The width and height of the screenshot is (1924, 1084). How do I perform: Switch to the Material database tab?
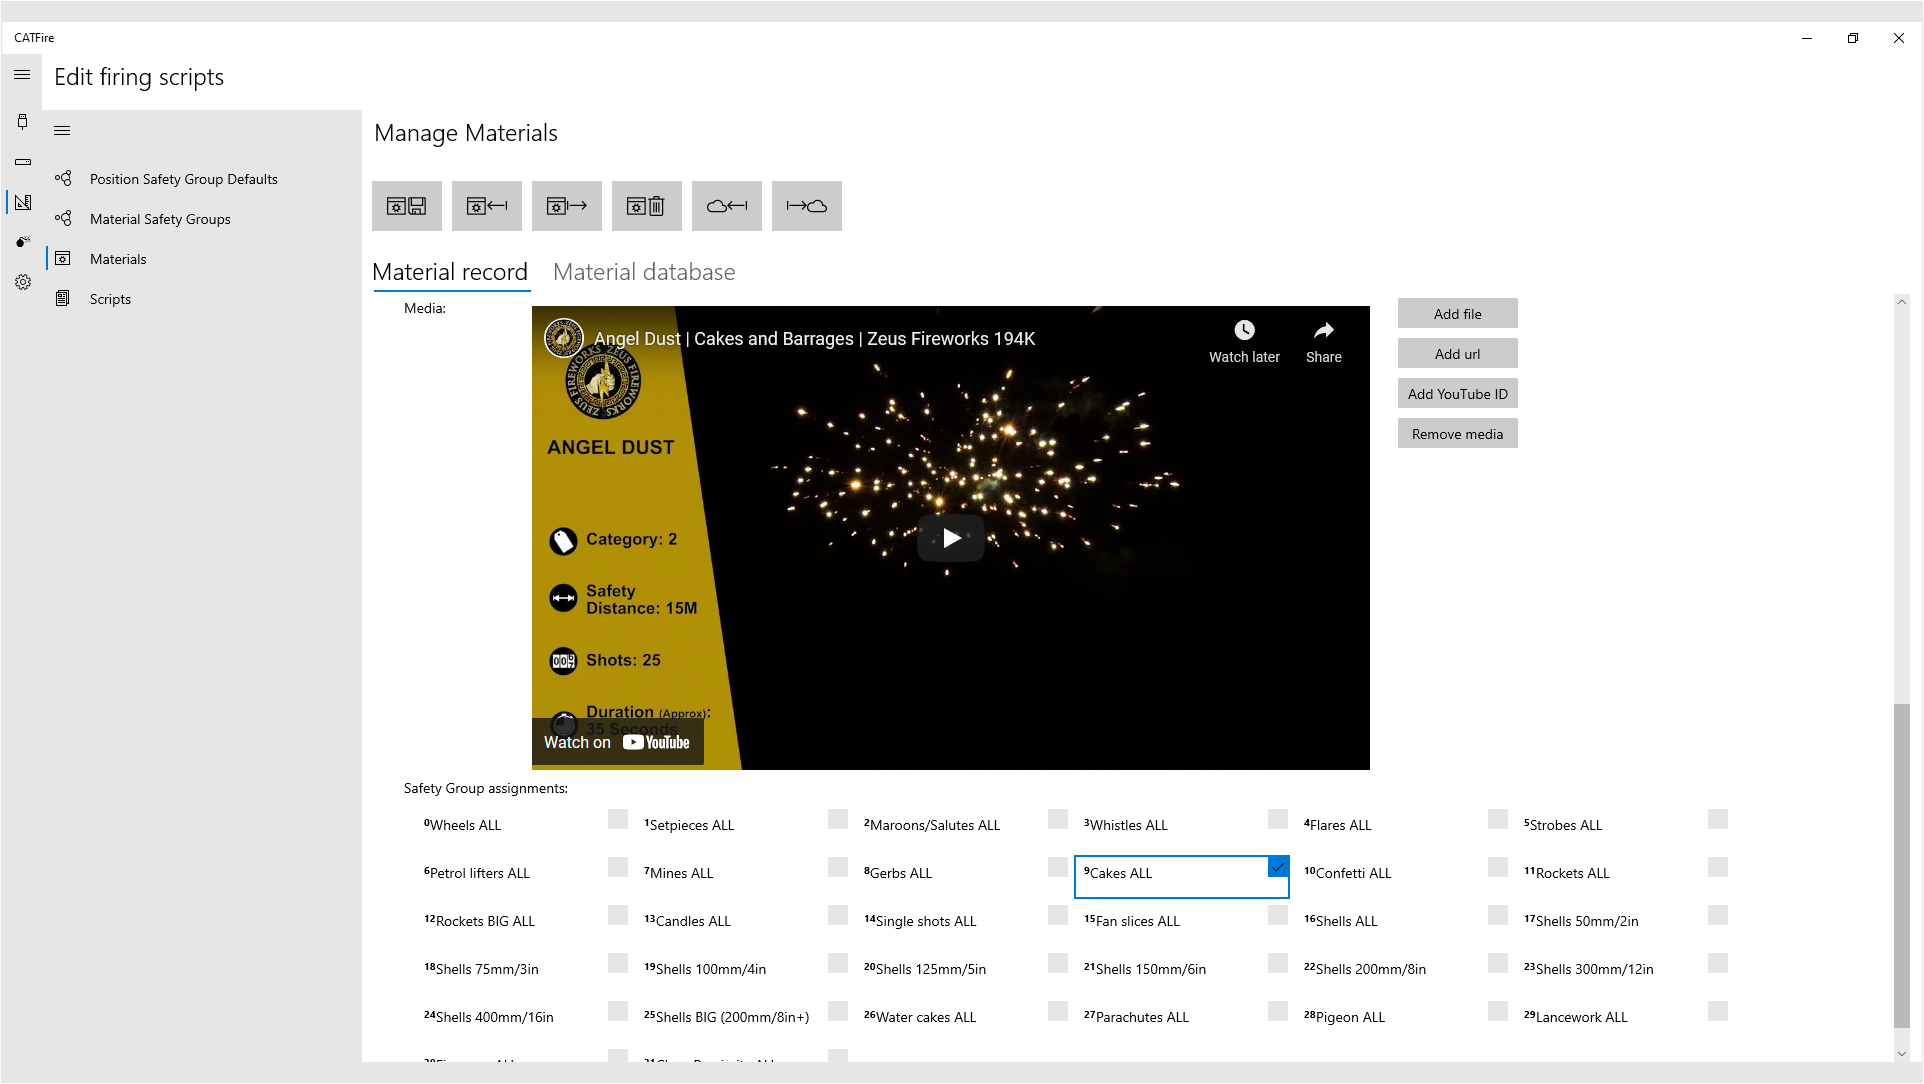tap(643, 272)
